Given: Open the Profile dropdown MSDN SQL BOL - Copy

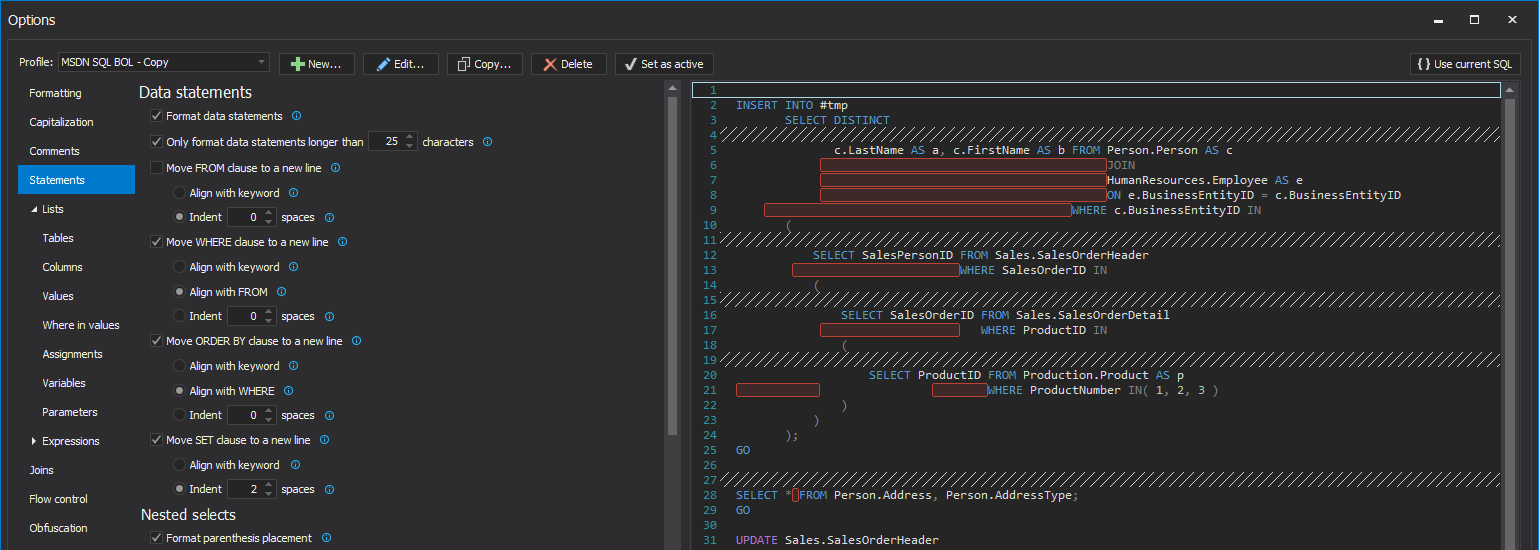Looking at the screenshot, I should click(x=164, y=62).
